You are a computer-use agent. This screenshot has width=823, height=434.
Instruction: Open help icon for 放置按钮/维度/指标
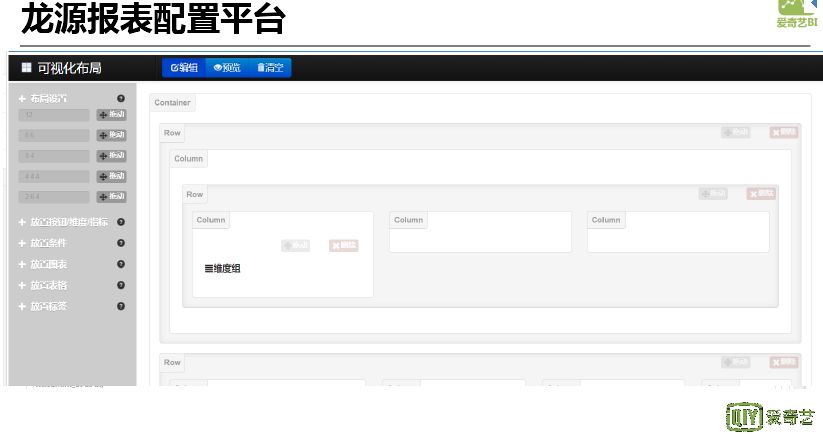pos(121,222)
